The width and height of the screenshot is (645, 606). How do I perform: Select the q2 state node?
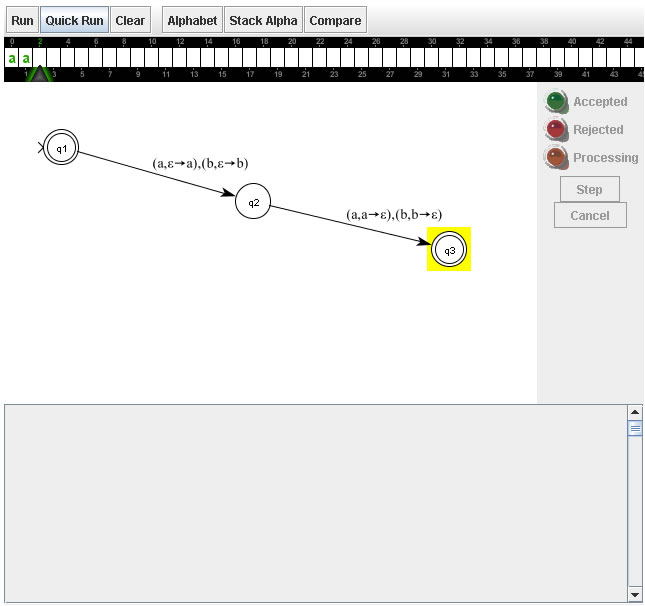[x=253, y=202]
